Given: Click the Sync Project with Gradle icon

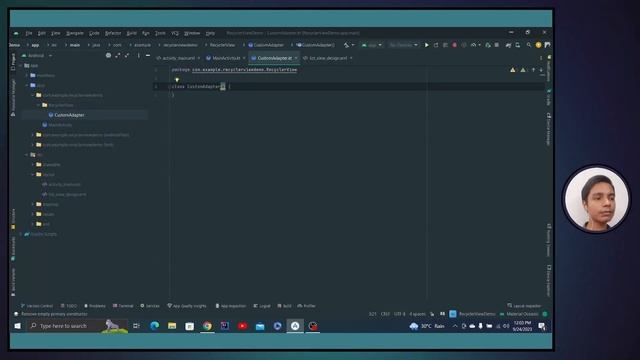Looking at the screenshot, I should (x=508, y=45).
